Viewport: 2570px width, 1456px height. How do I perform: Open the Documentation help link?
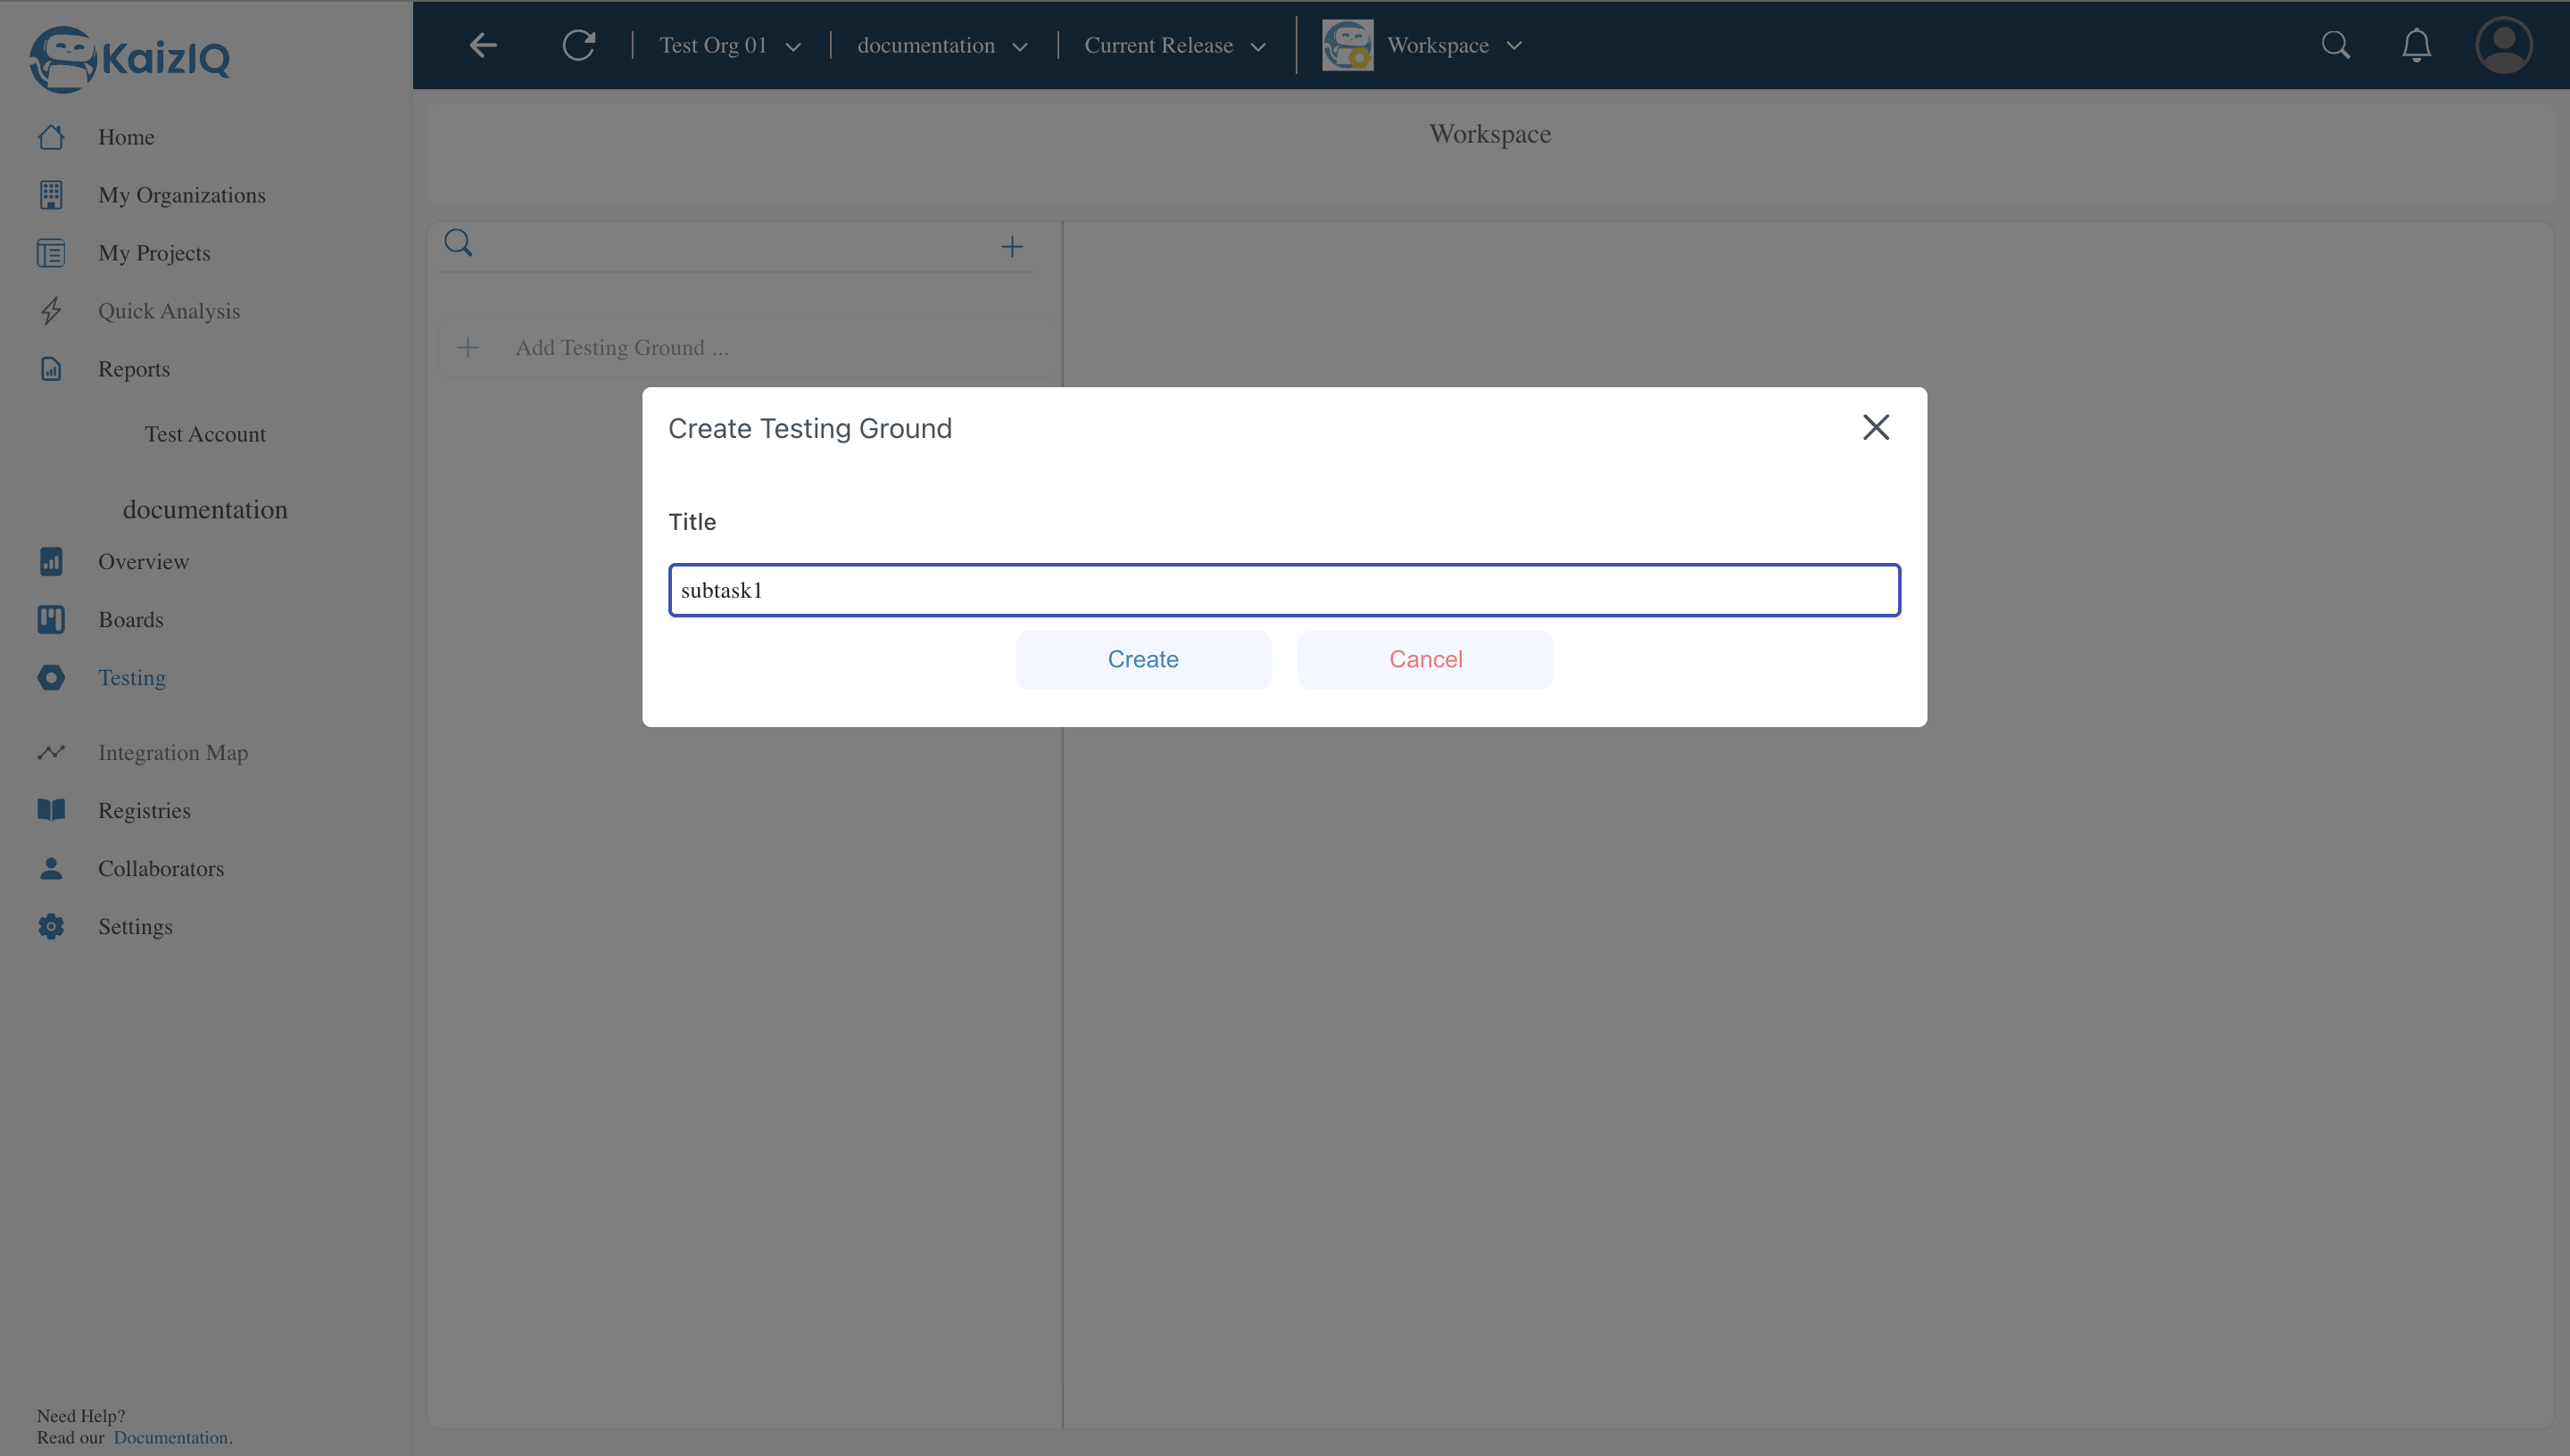(x=170, y=1438)
